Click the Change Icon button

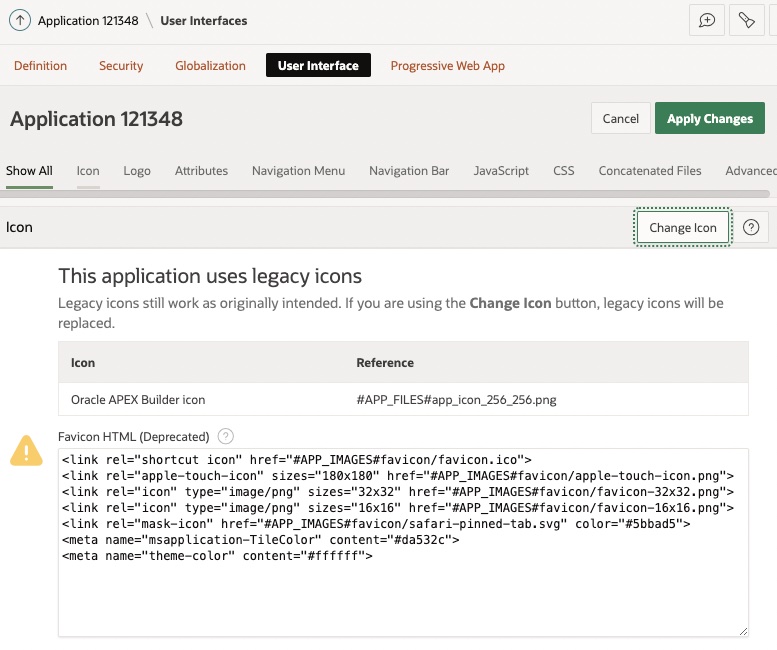[x=683, y=227]
